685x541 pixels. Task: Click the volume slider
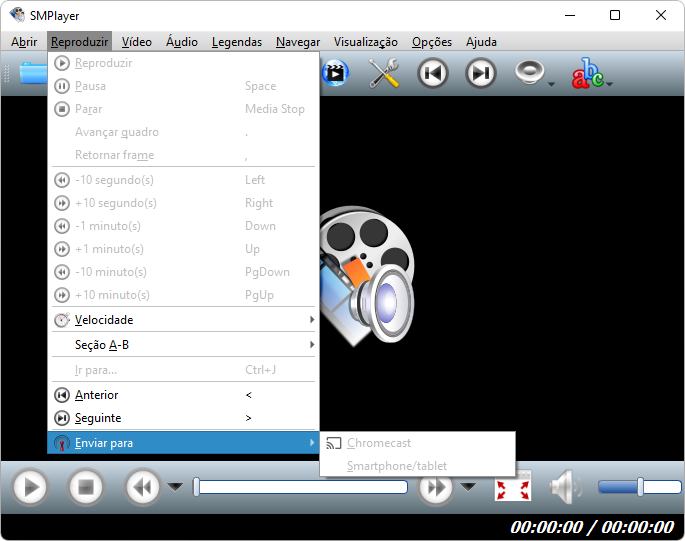[640, 487]
